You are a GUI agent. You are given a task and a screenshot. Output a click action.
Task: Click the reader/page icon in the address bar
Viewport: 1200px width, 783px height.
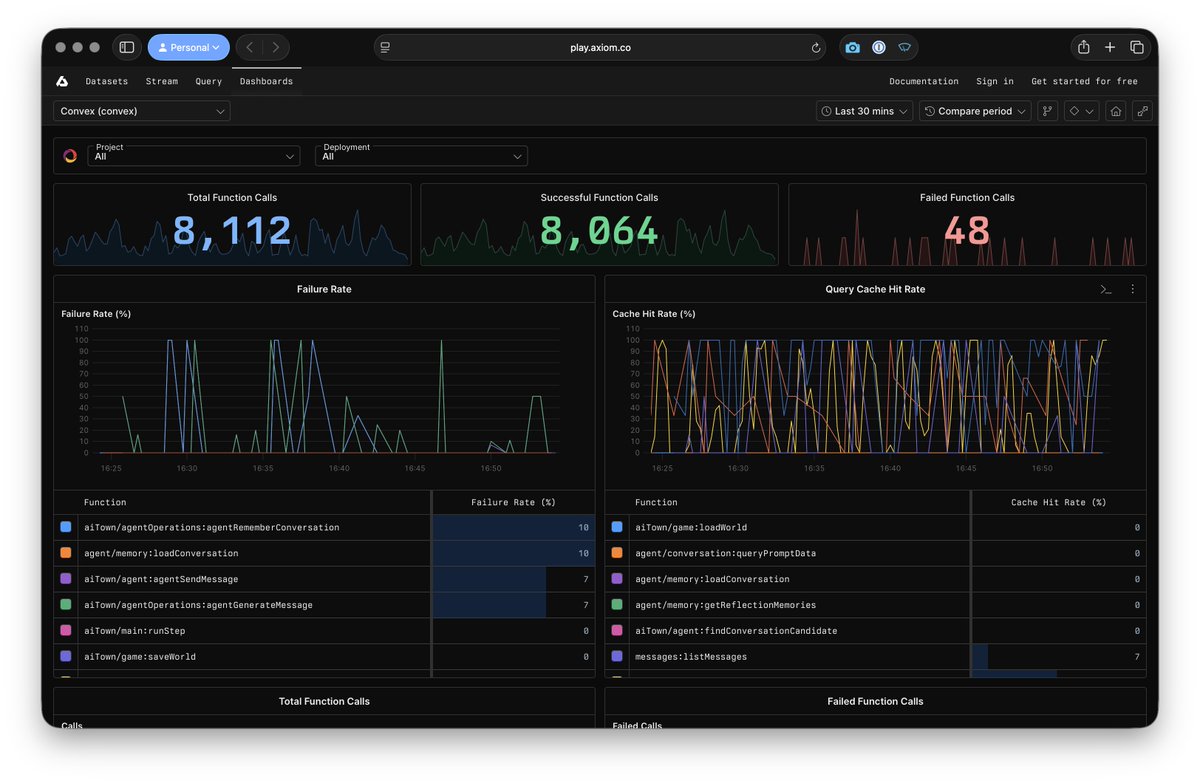tap(385, 47)
